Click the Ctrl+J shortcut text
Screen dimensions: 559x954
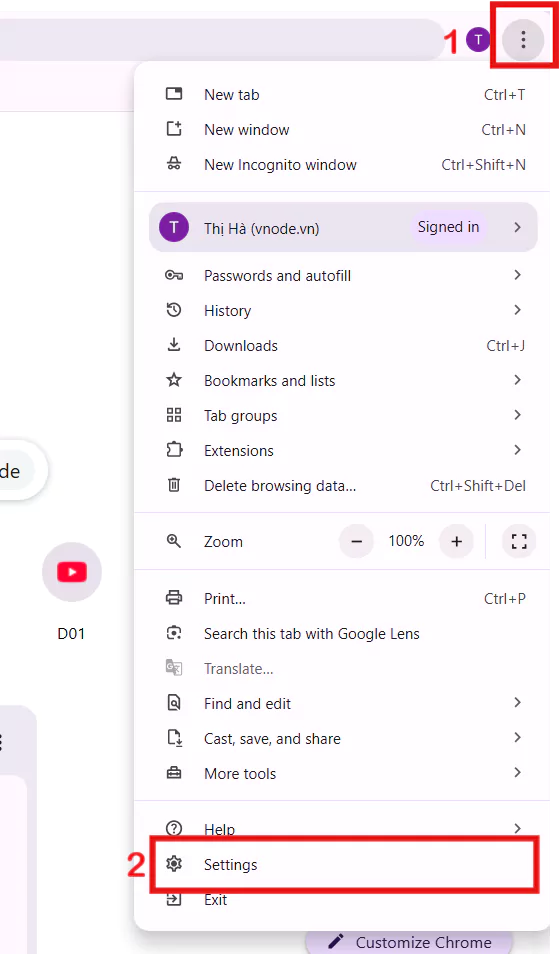(505, 346)
